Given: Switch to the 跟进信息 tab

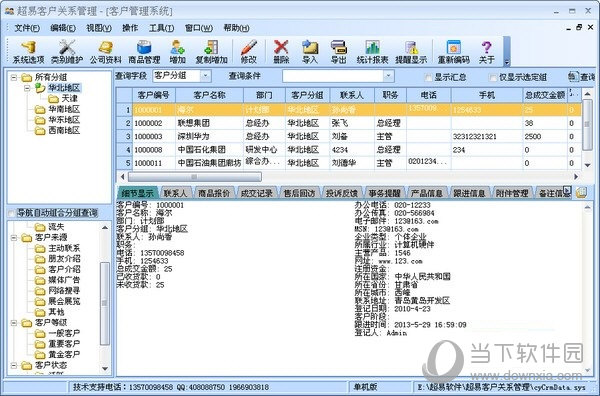Looking at the screenshot, I should [469, 193].
